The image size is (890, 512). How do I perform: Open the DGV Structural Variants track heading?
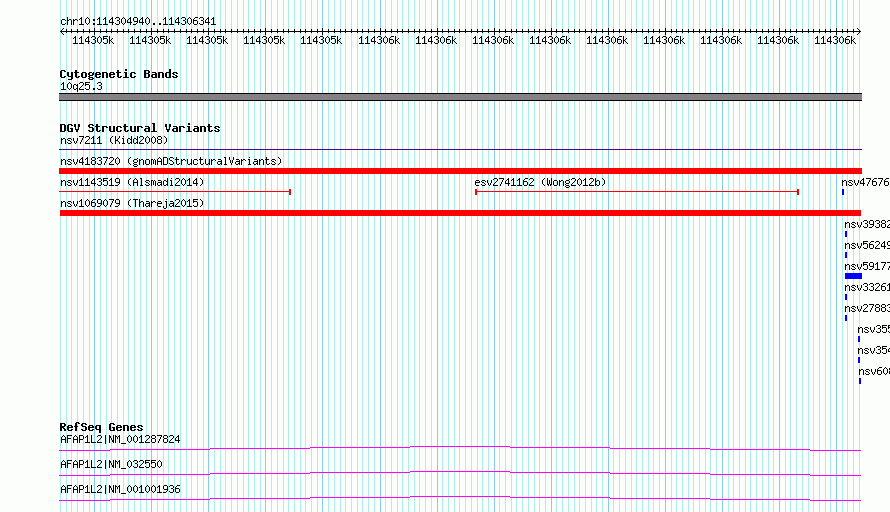[140, 128]
